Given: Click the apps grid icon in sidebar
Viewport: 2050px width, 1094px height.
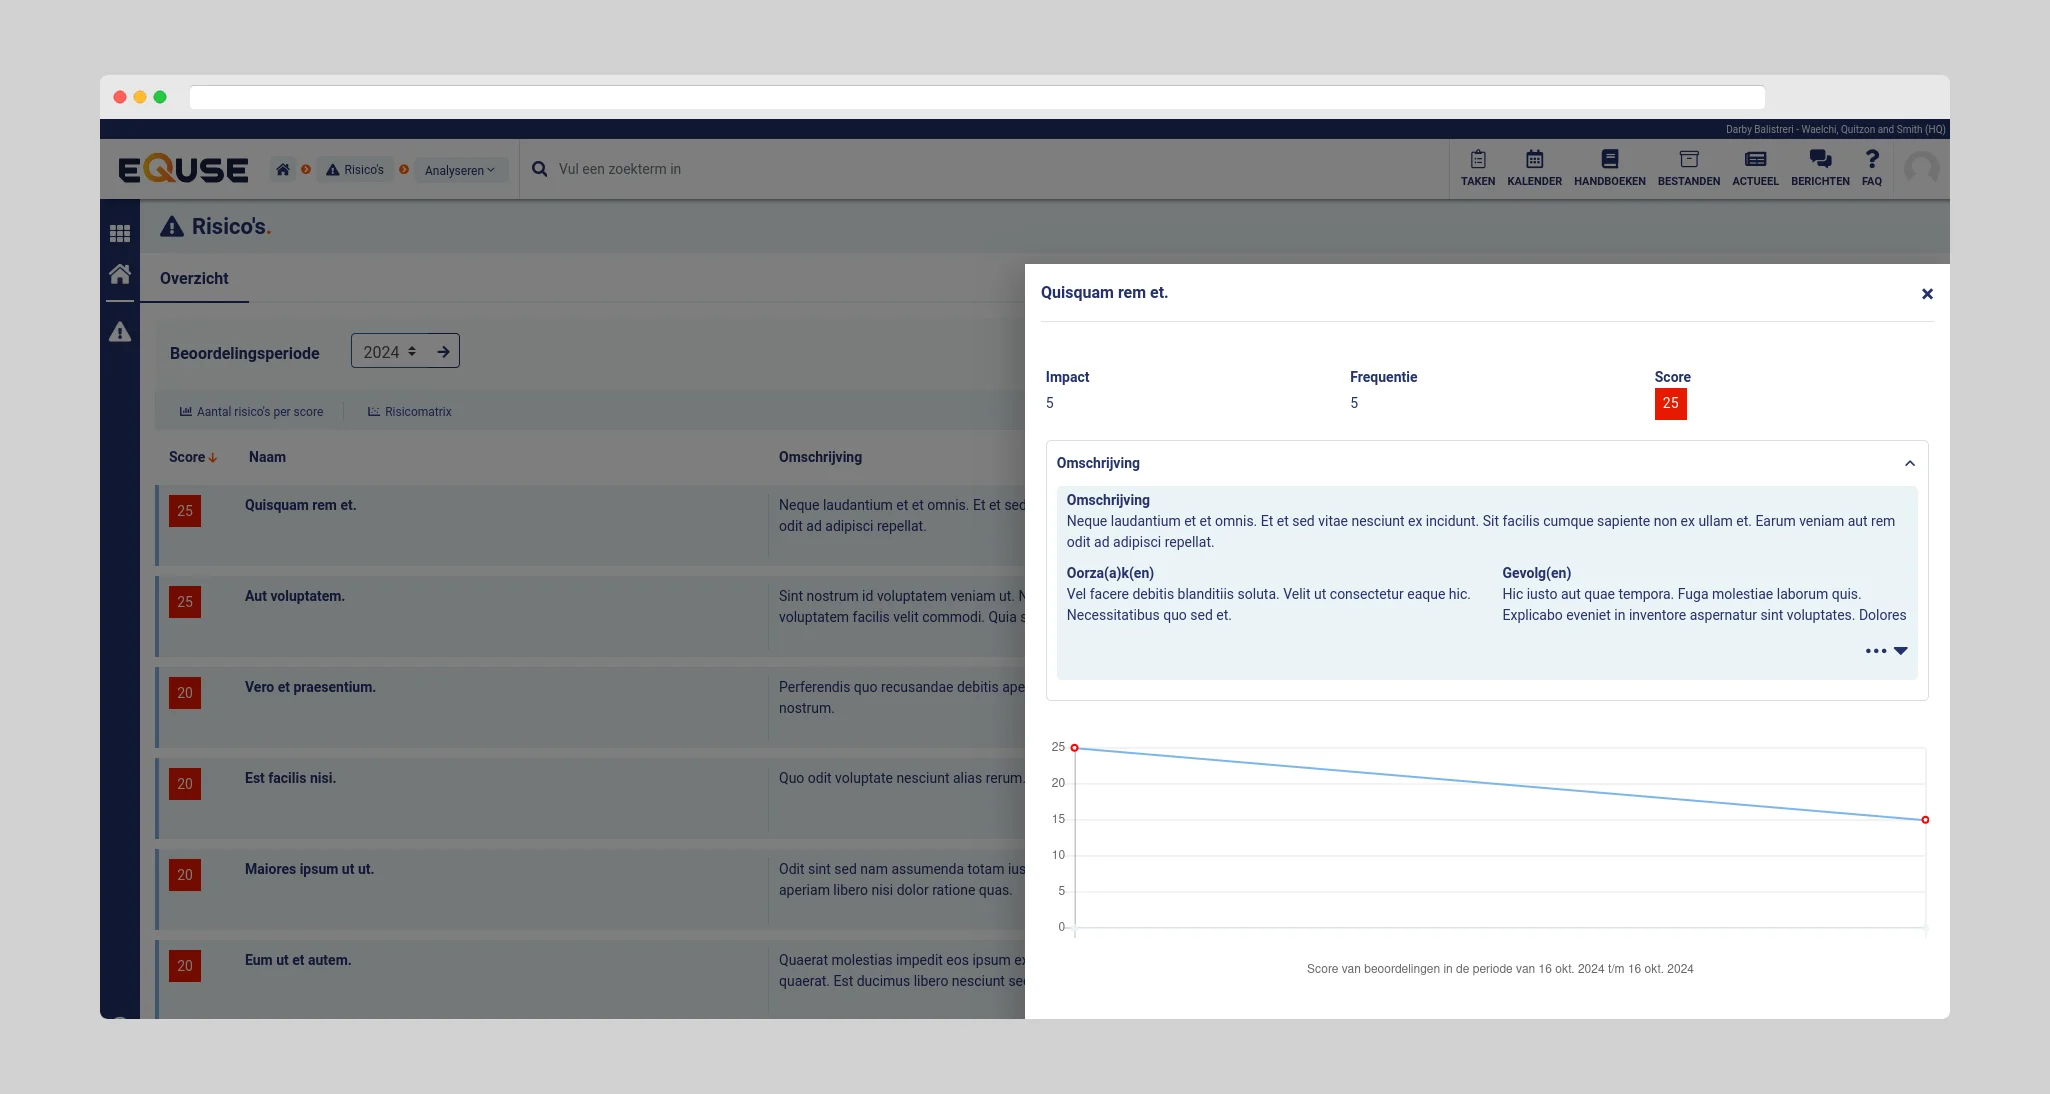Looking at the screenshot, I should coord(120,233).
